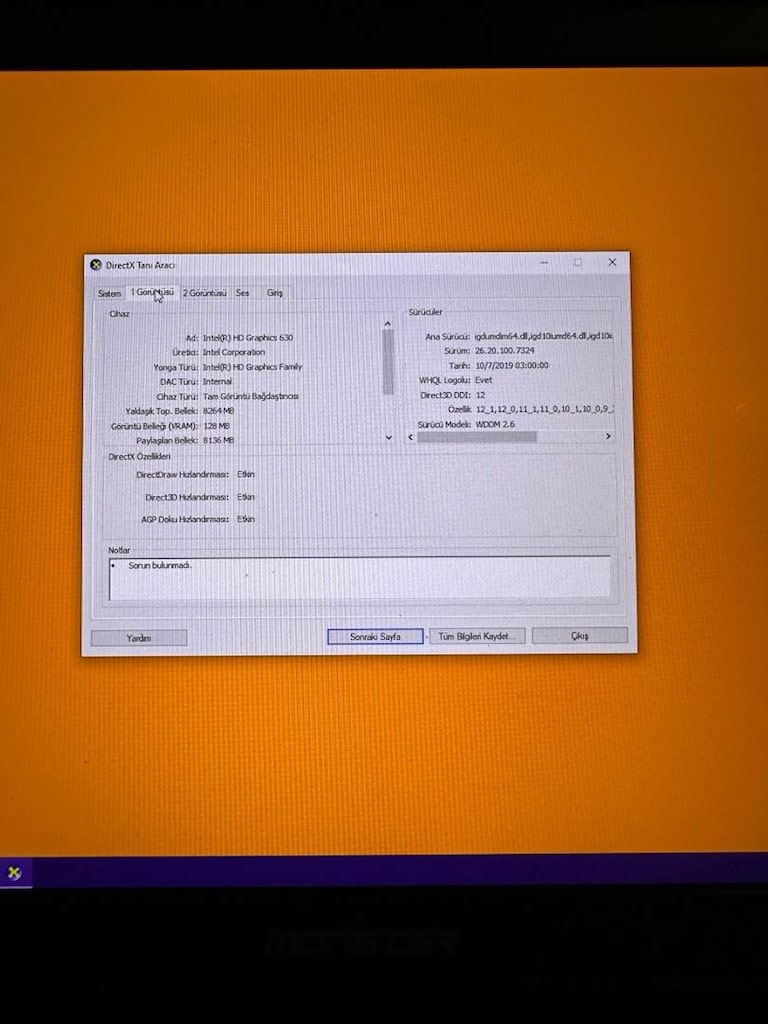Click the Çıkış button
Image resolution: width=768 pixels, height=1024 pixels.
(580, 635)
